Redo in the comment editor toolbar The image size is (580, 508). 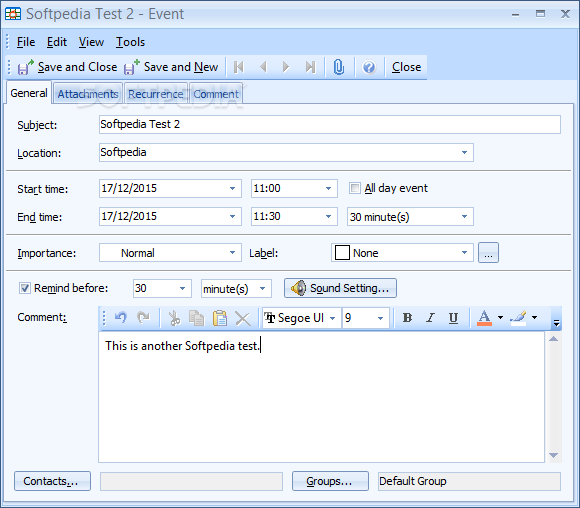143,318
